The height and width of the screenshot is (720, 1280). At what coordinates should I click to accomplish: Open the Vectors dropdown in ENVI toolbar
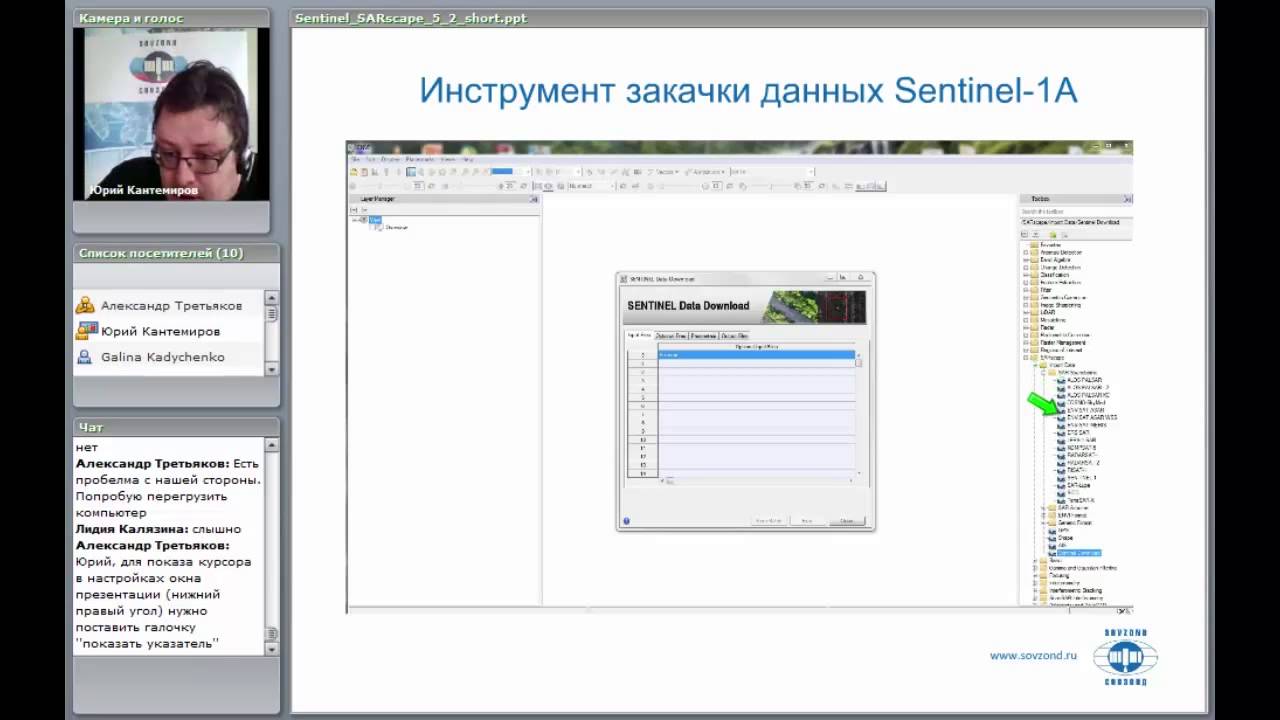[665, 171]
